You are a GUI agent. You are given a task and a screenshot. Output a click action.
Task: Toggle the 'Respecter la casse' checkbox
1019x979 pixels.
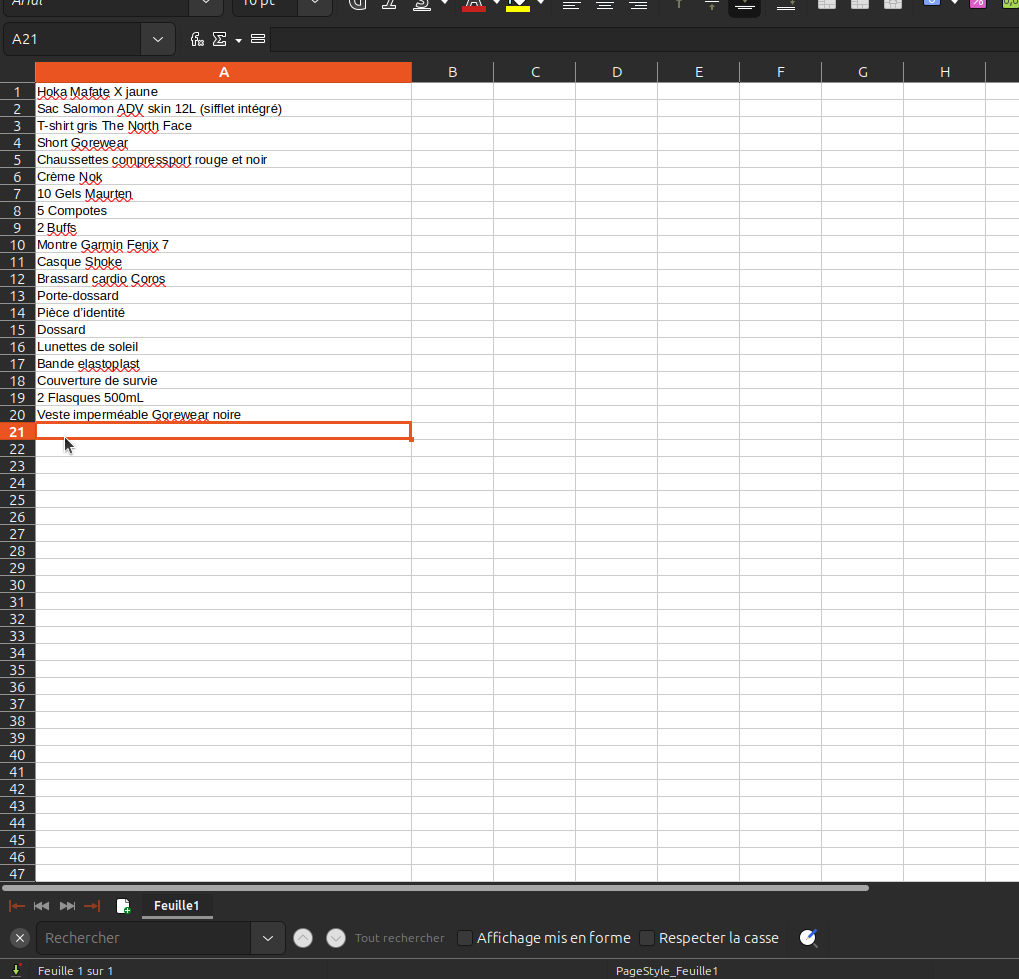(x=647, y=938)
